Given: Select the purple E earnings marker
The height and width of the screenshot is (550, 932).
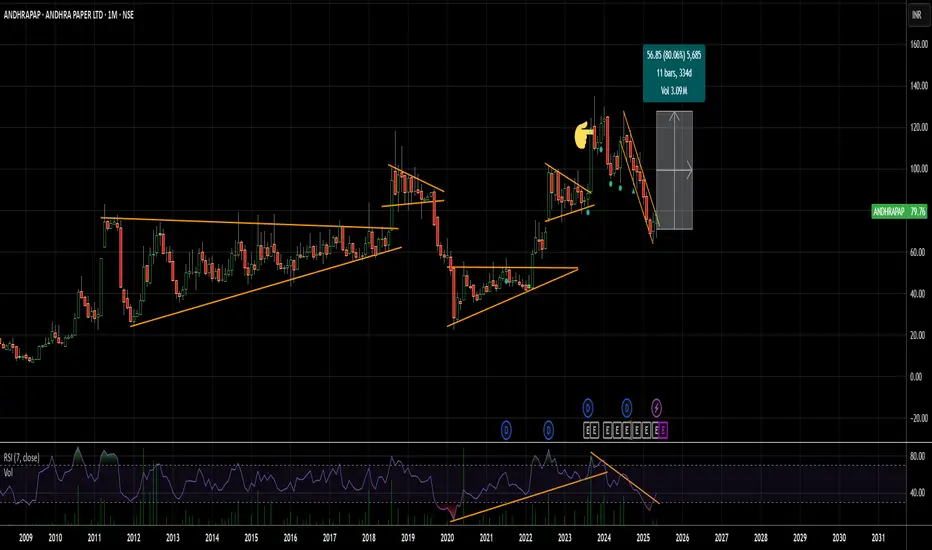Looking at the screenshot, I should click(x=663, y=430).
